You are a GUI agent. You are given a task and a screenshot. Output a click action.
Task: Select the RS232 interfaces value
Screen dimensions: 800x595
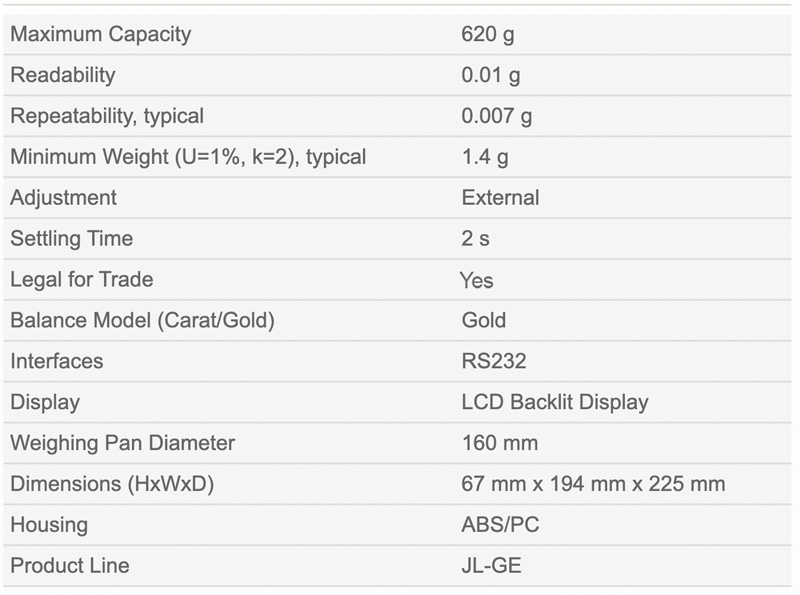click(x=494, y=361)
